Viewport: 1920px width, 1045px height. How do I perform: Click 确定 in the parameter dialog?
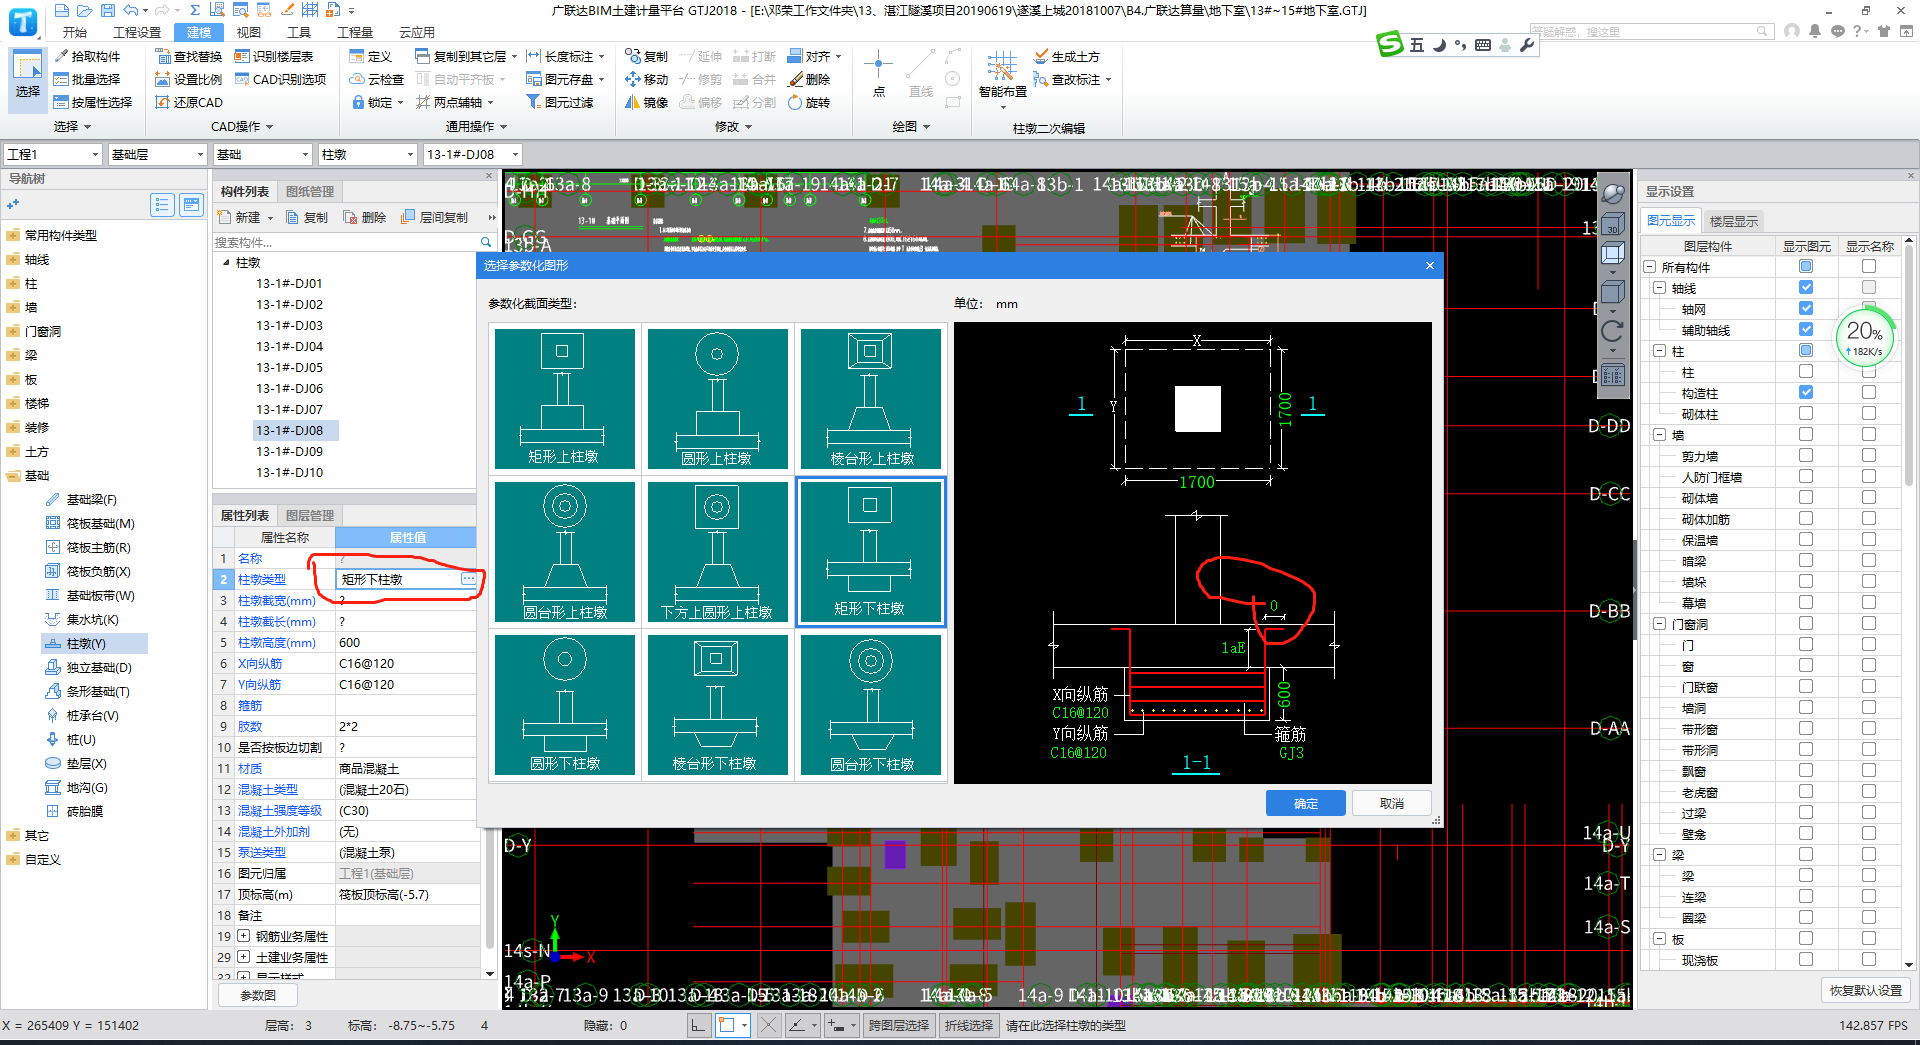tap(1305, 803)
